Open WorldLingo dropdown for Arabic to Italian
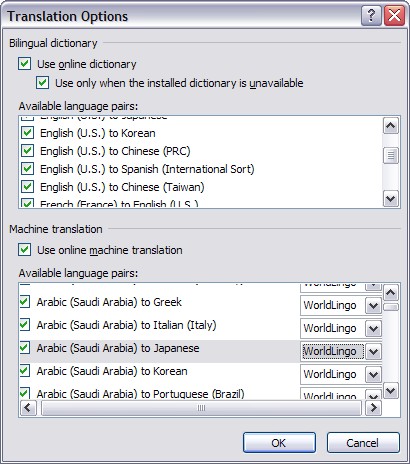410x464 pixels. [373, 328]
